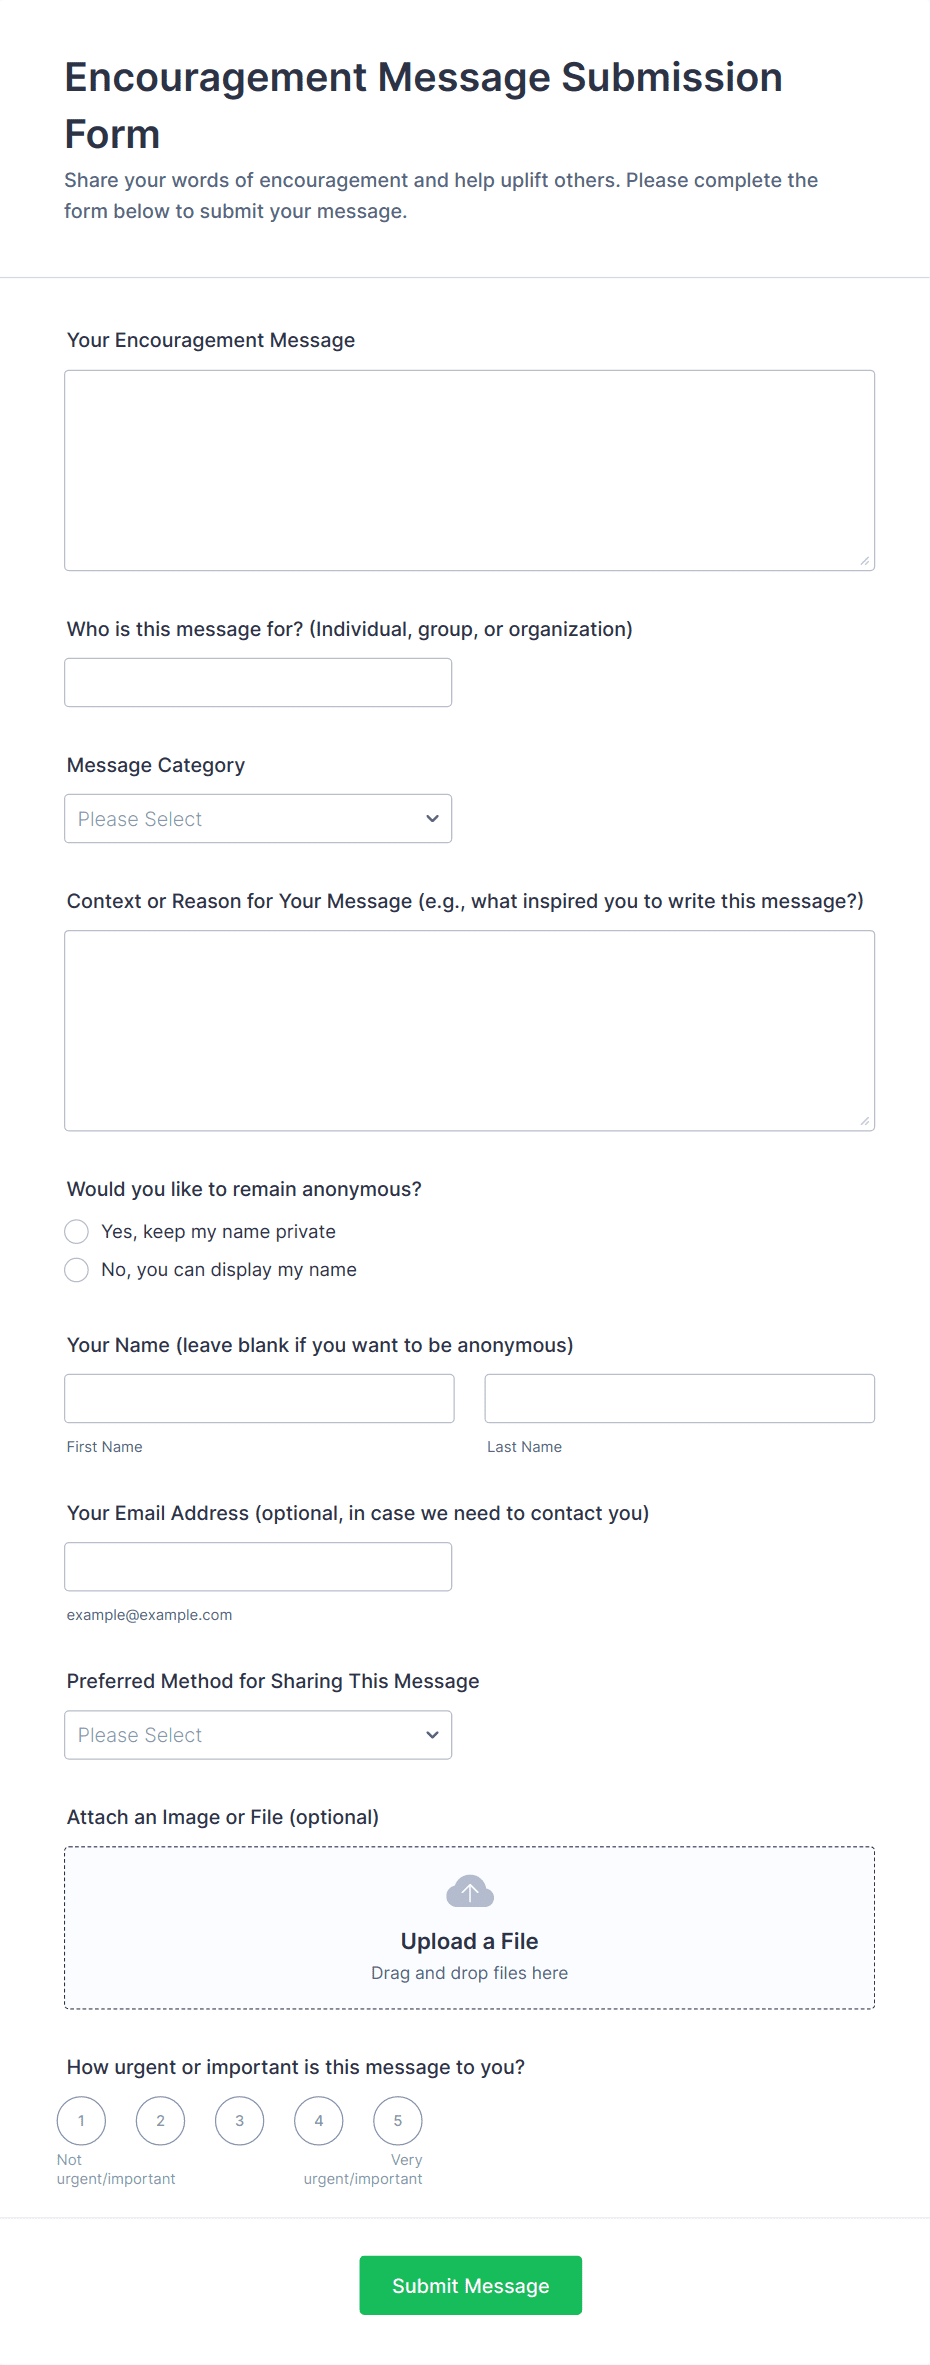Rate urgency as 5 very important
The image size is (930, 2365).
pos(398,2120)
